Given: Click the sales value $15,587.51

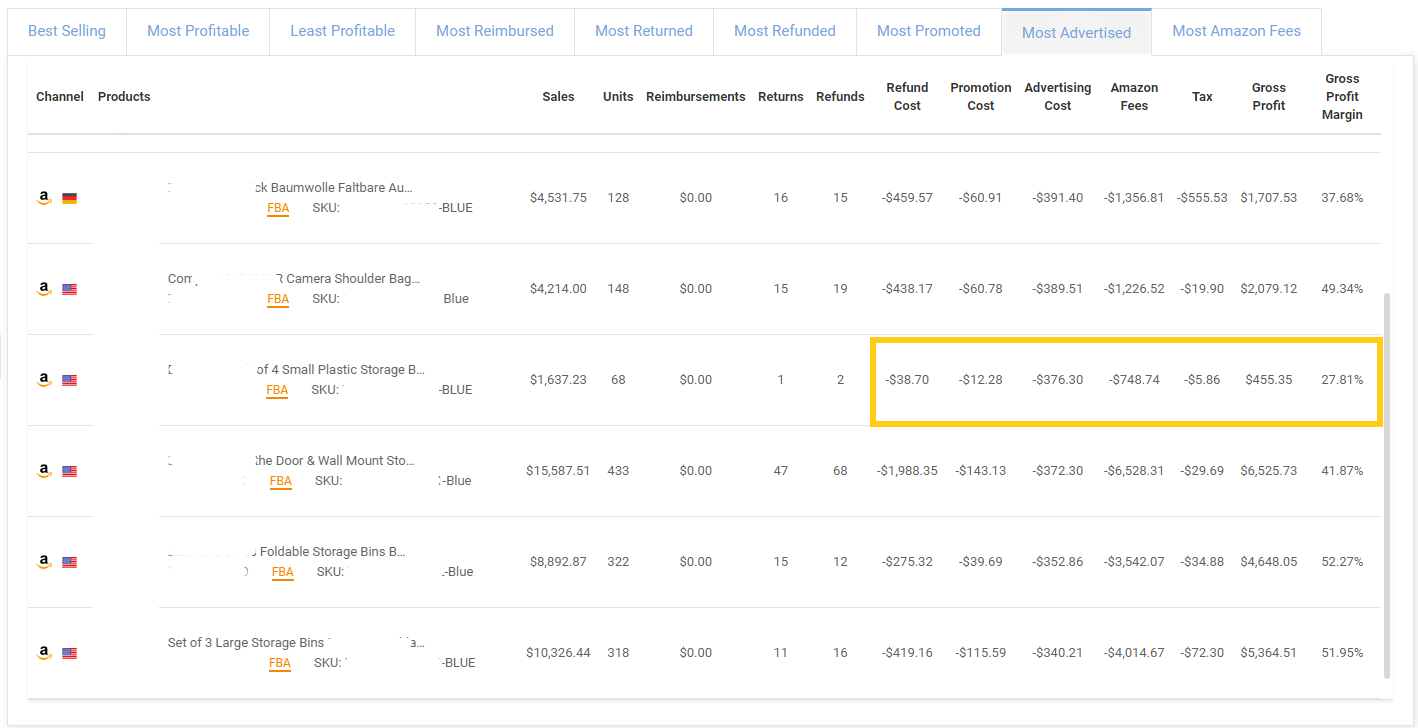Looking at the screenshot, I should point(558,471).
